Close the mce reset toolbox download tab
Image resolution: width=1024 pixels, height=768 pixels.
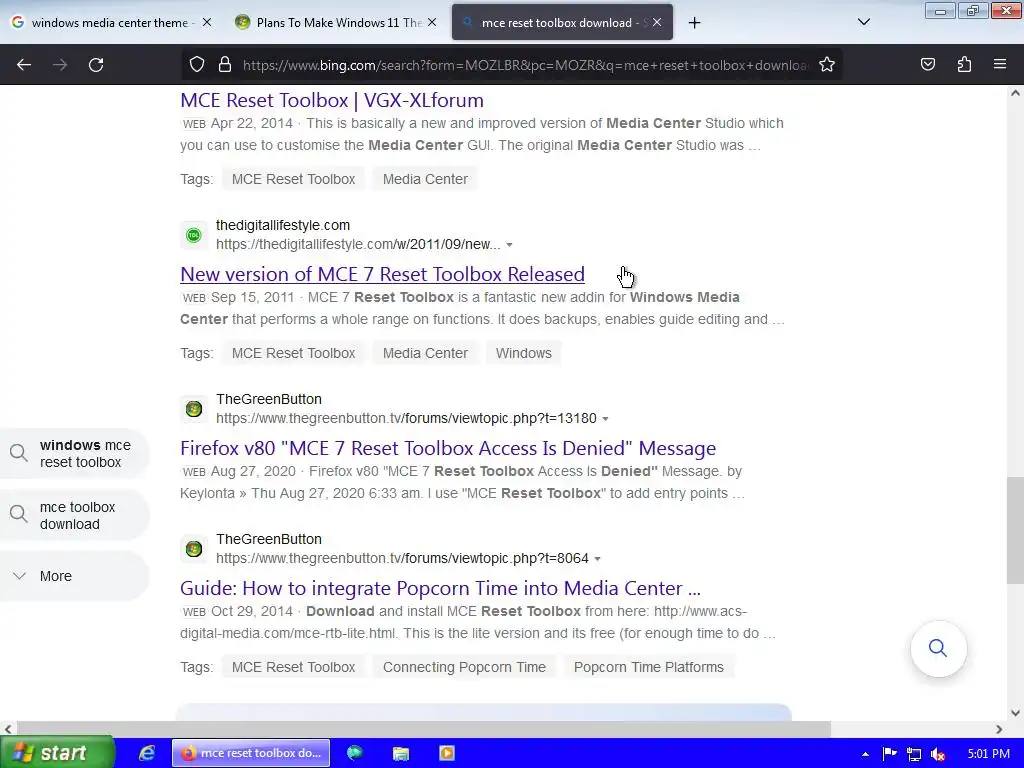point(657,22)
